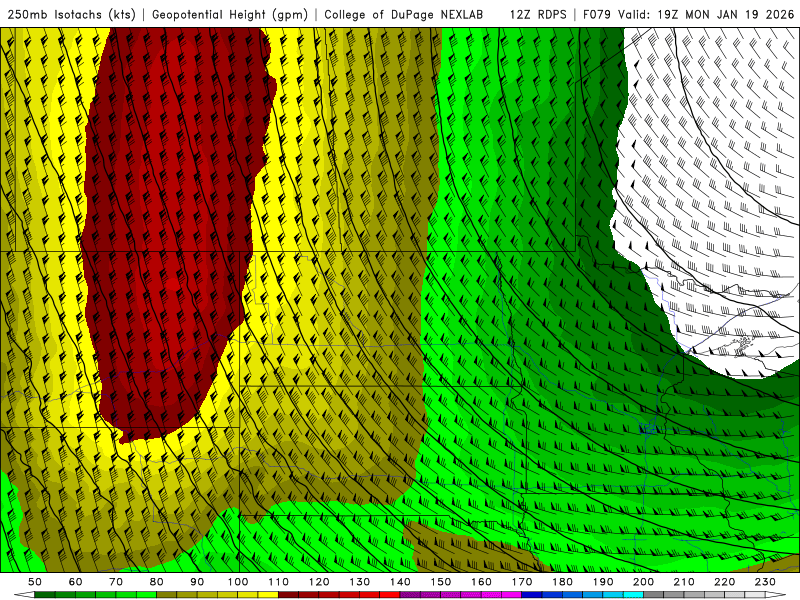The image size is (800, 600).
Task: Click the "12Z RDPS" model run label
Action: pyautogui.click(x=538, y=14)
